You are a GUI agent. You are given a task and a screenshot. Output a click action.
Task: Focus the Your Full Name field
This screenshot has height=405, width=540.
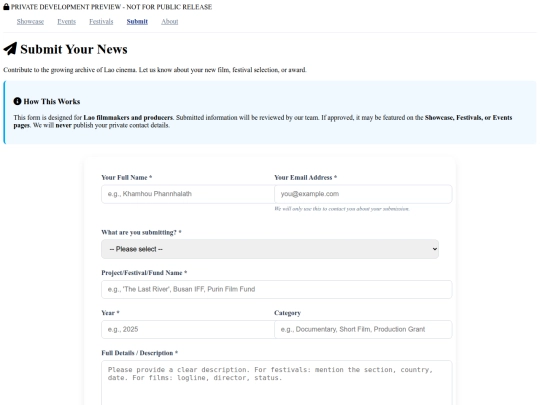point(188,194)
